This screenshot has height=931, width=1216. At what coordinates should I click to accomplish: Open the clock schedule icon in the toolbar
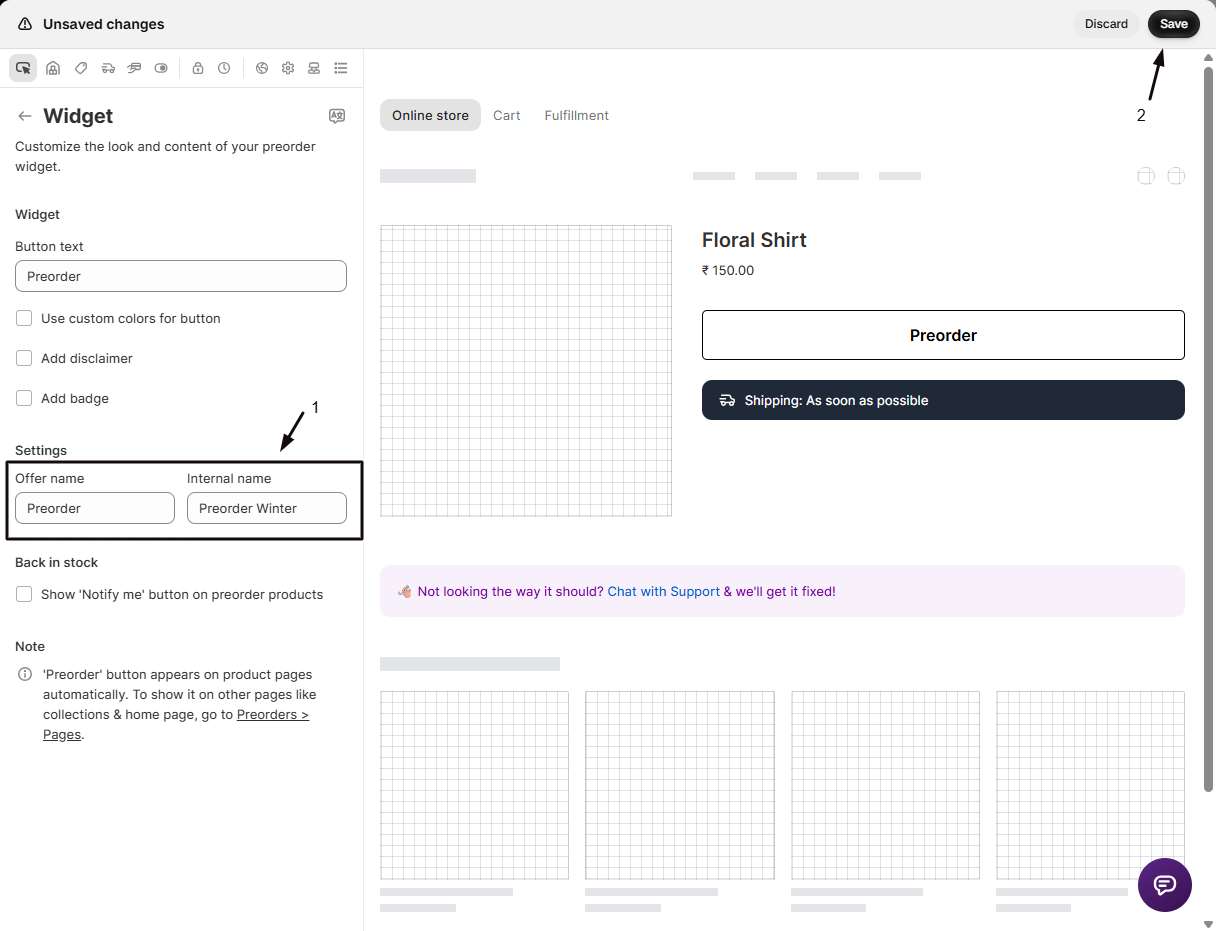(224, 68)
